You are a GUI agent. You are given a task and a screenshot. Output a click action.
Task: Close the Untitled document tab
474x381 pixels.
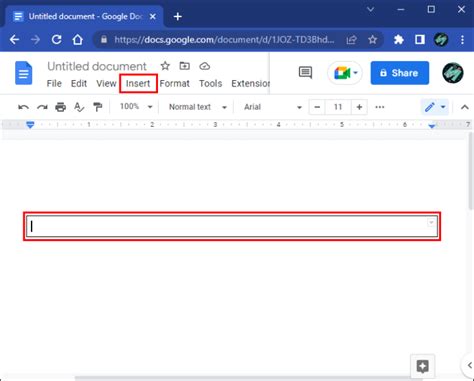[x=153, y=16]
